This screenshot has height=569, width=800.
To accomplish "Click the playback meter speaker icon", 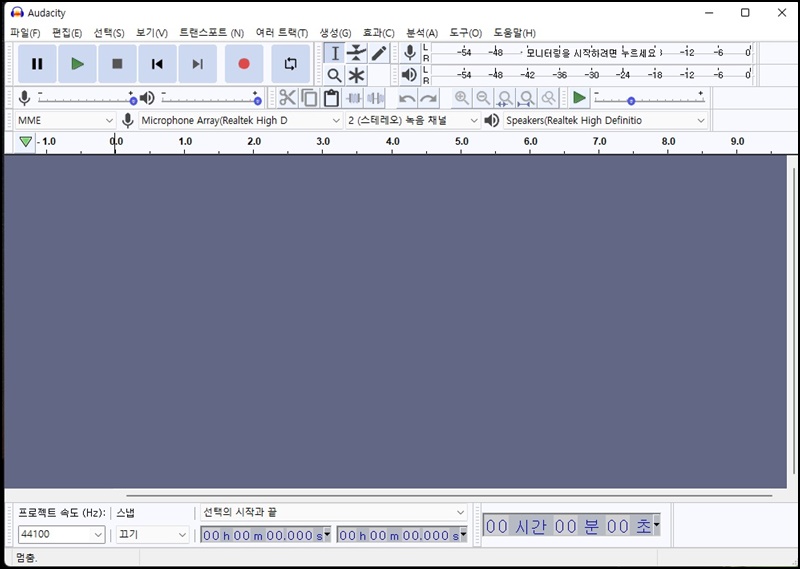I will click(409, 75).
